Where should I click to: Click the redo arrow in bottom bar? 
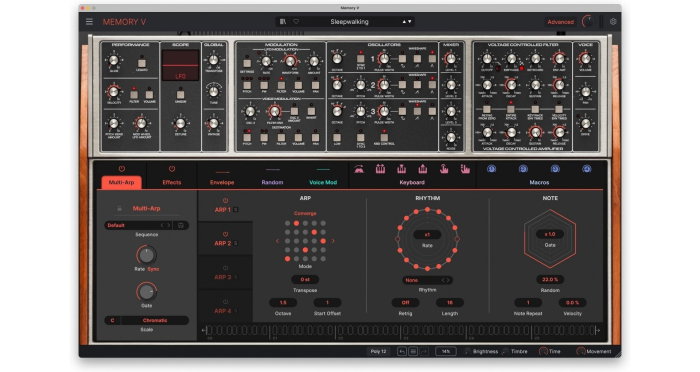coord(424,352)
